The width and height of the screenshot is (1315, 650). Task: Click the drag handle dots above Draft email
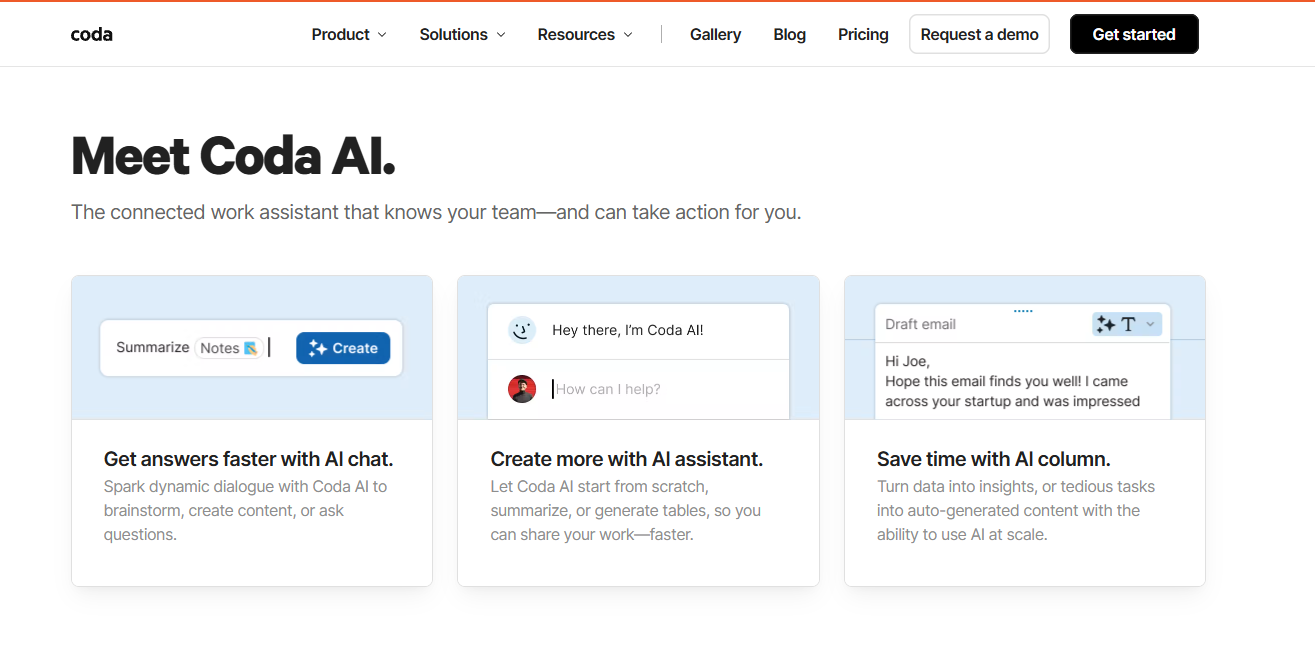coord(1023,311)
